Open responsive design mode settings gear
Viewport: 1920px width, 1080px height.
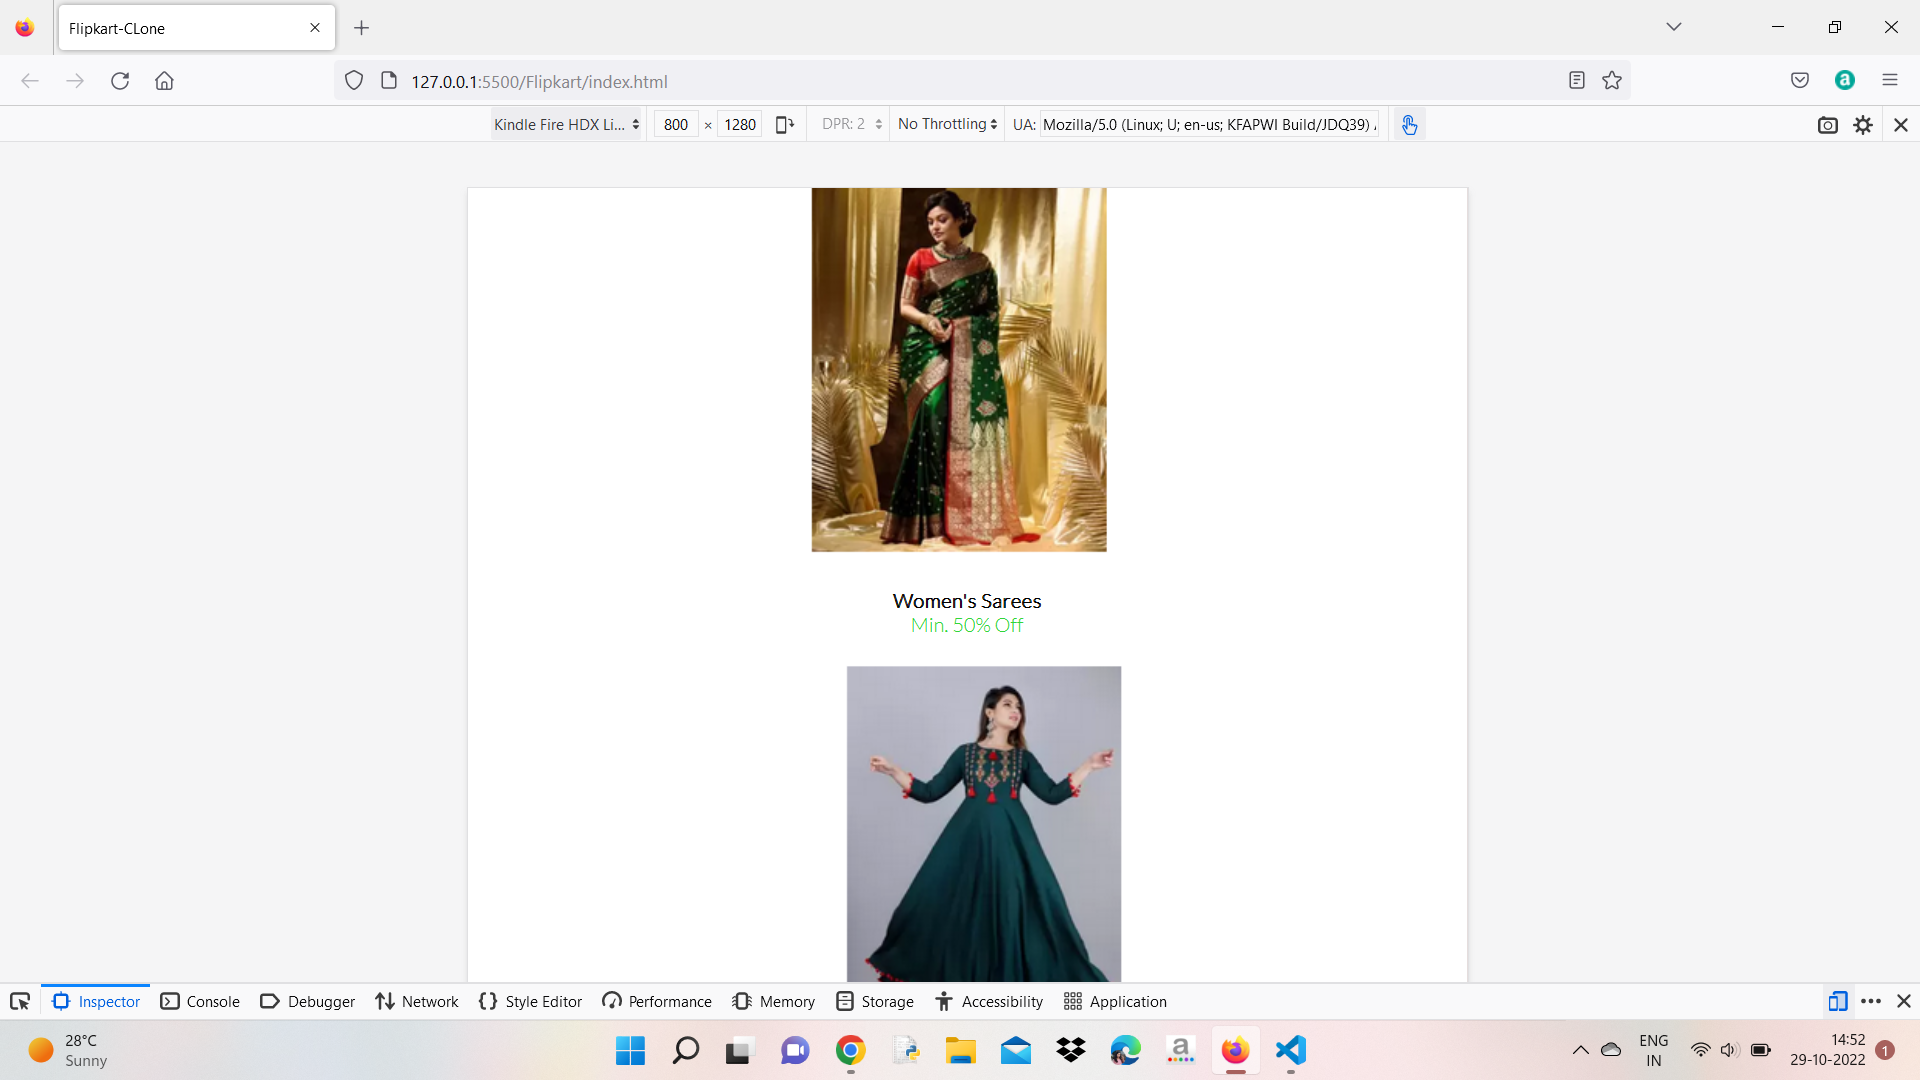click(x=1864, y=124)
